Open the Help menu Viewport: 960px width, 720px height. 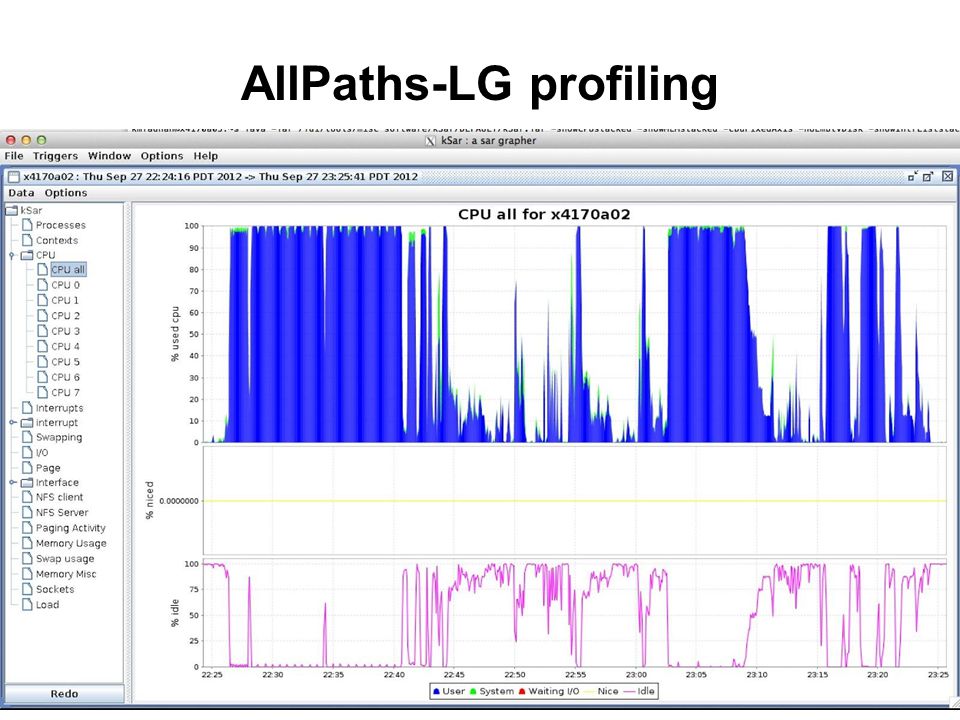(x=206, y=156)
